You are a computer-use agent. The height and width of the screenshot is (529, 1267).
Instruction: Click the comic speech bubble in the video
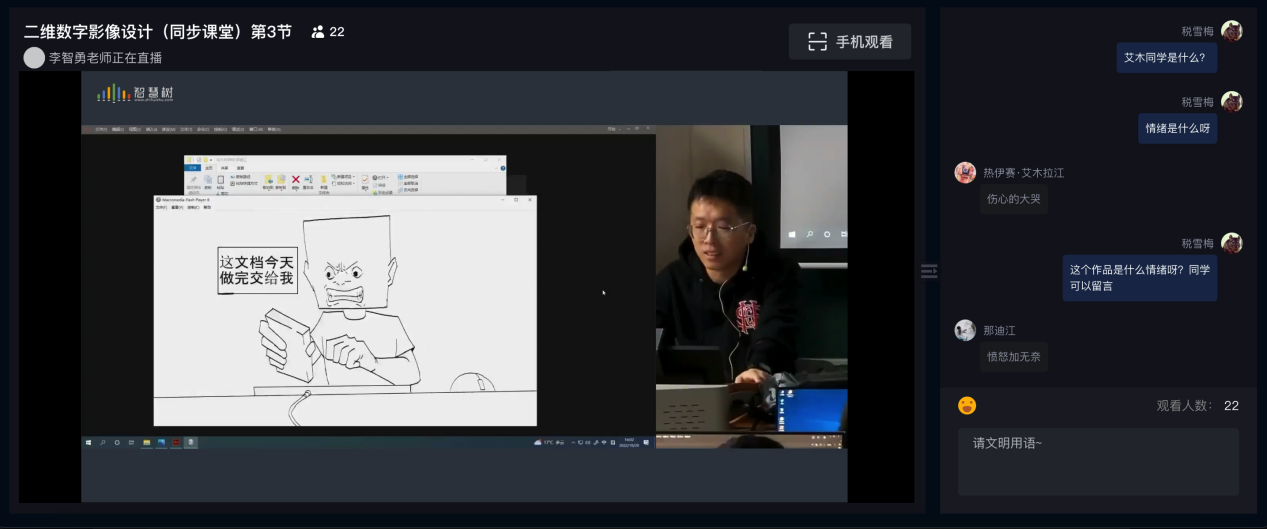click(x=258, y=270)
